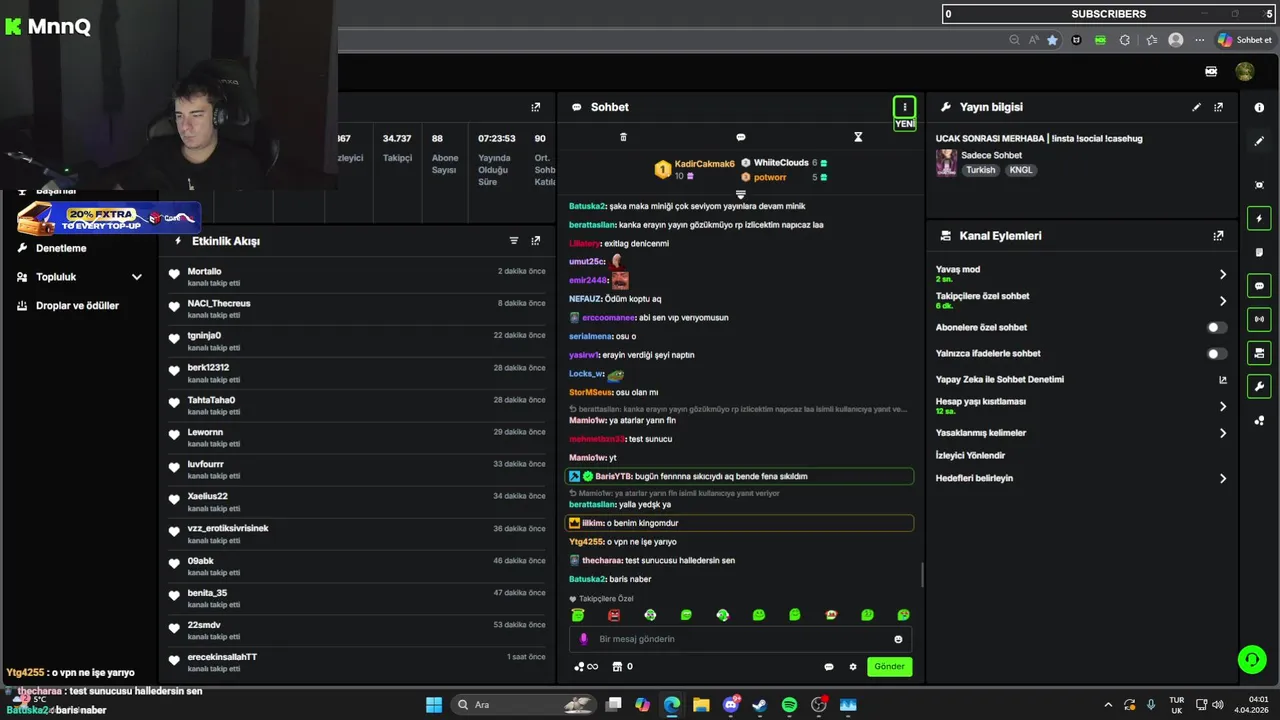
Task: Click the shop icon with 0 count
Action: [622, 667]
